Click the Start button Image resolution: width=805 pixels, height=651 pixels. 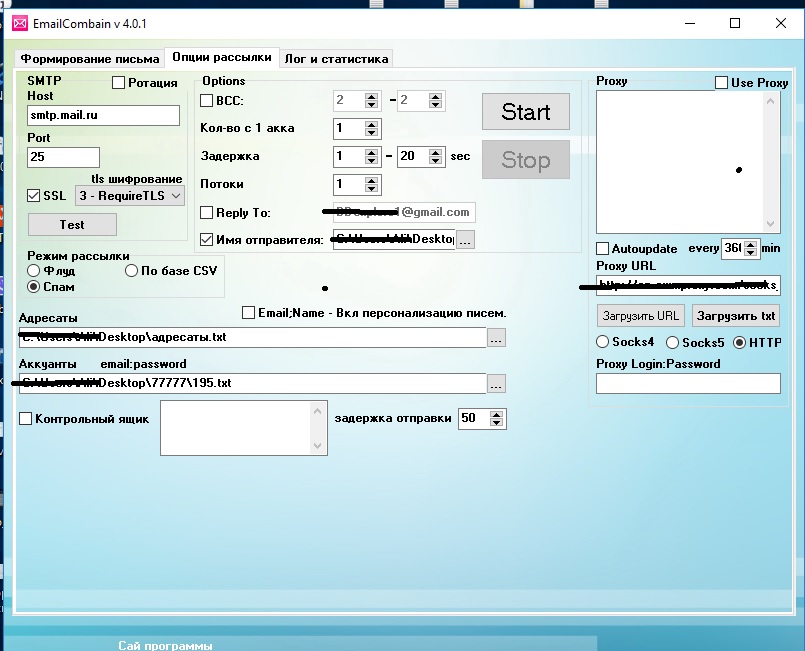(526, 111)
